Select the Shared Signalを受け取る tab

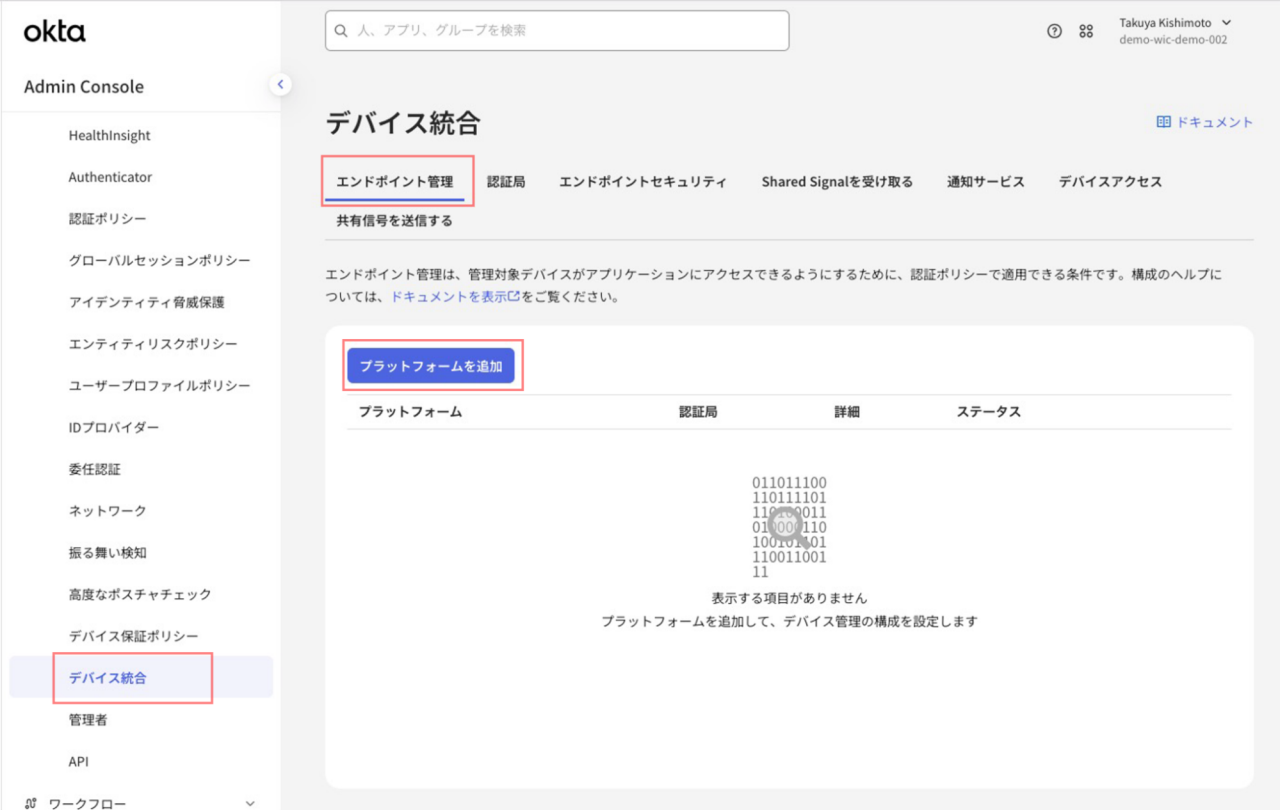pos(837,182)
